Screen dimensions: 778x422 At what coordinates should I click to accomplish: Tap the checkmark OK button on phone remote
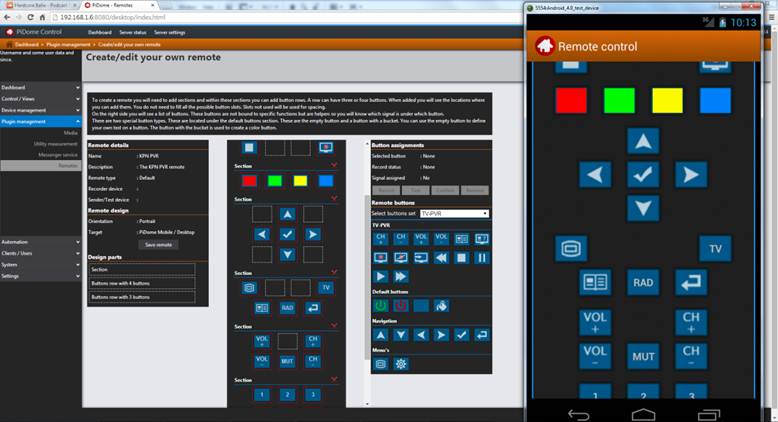coord(643,174)
